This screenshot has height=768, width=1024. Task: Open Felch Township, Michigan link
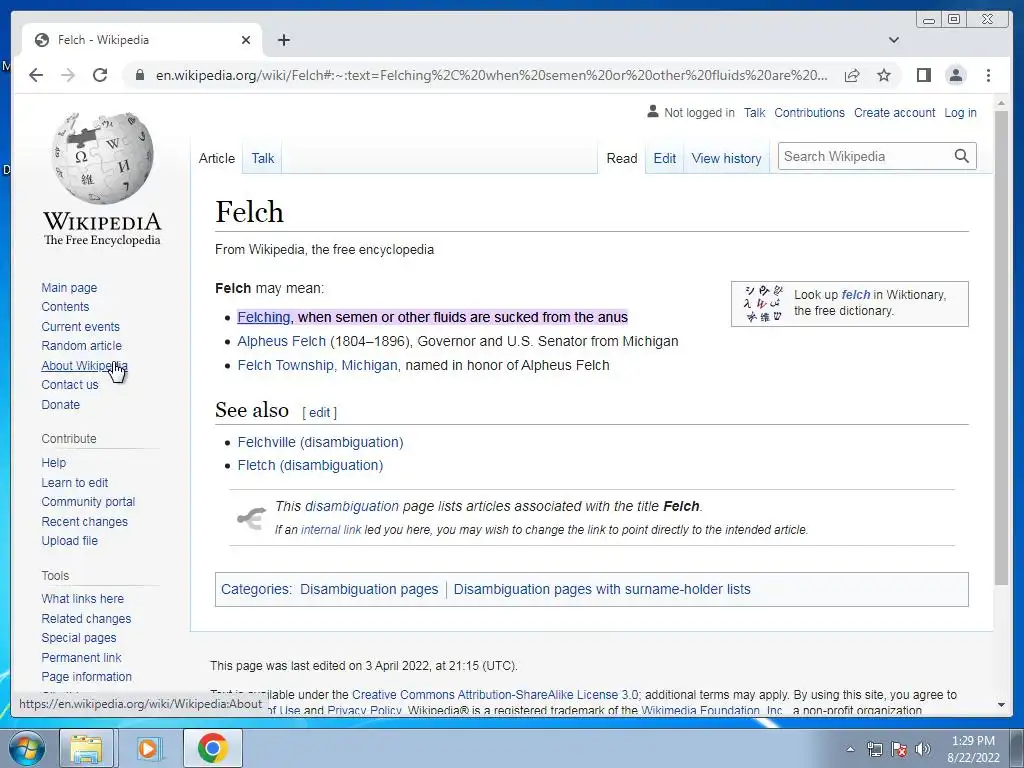pyautogui.click(x=317, y=366)
